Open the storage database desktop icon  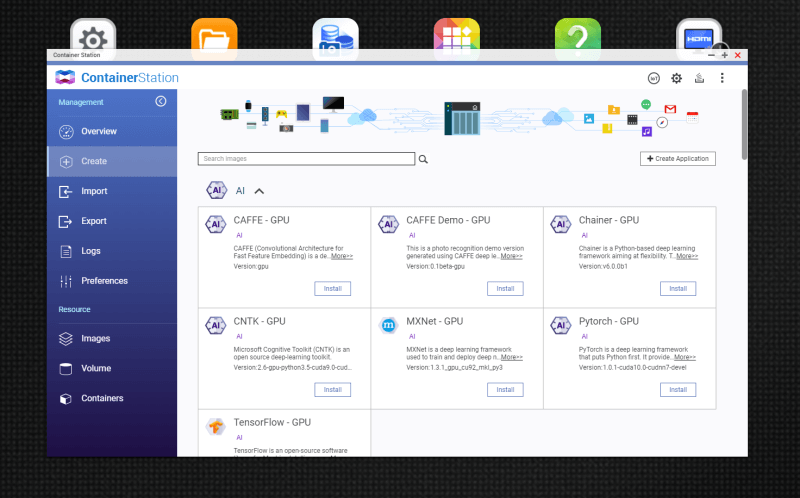click(335, 39)
